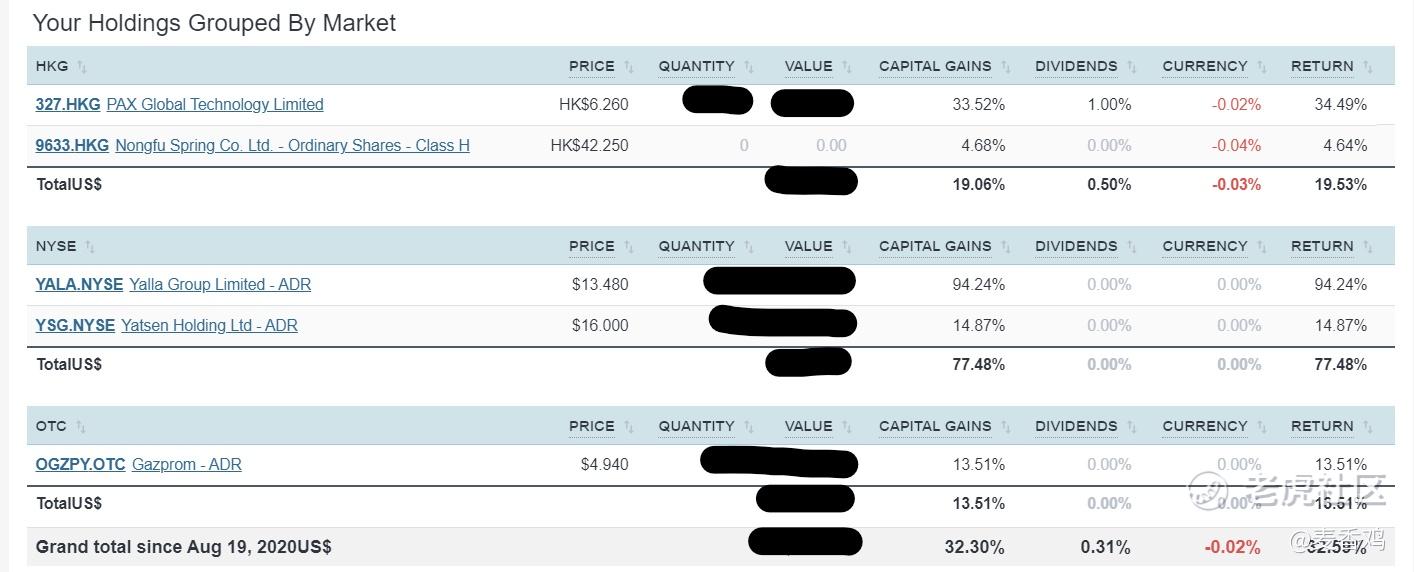This screenshot has height=572, width=1414.
Task: Click sort arrows beside NYSE RETURN column
Action: click(1367, 247)
